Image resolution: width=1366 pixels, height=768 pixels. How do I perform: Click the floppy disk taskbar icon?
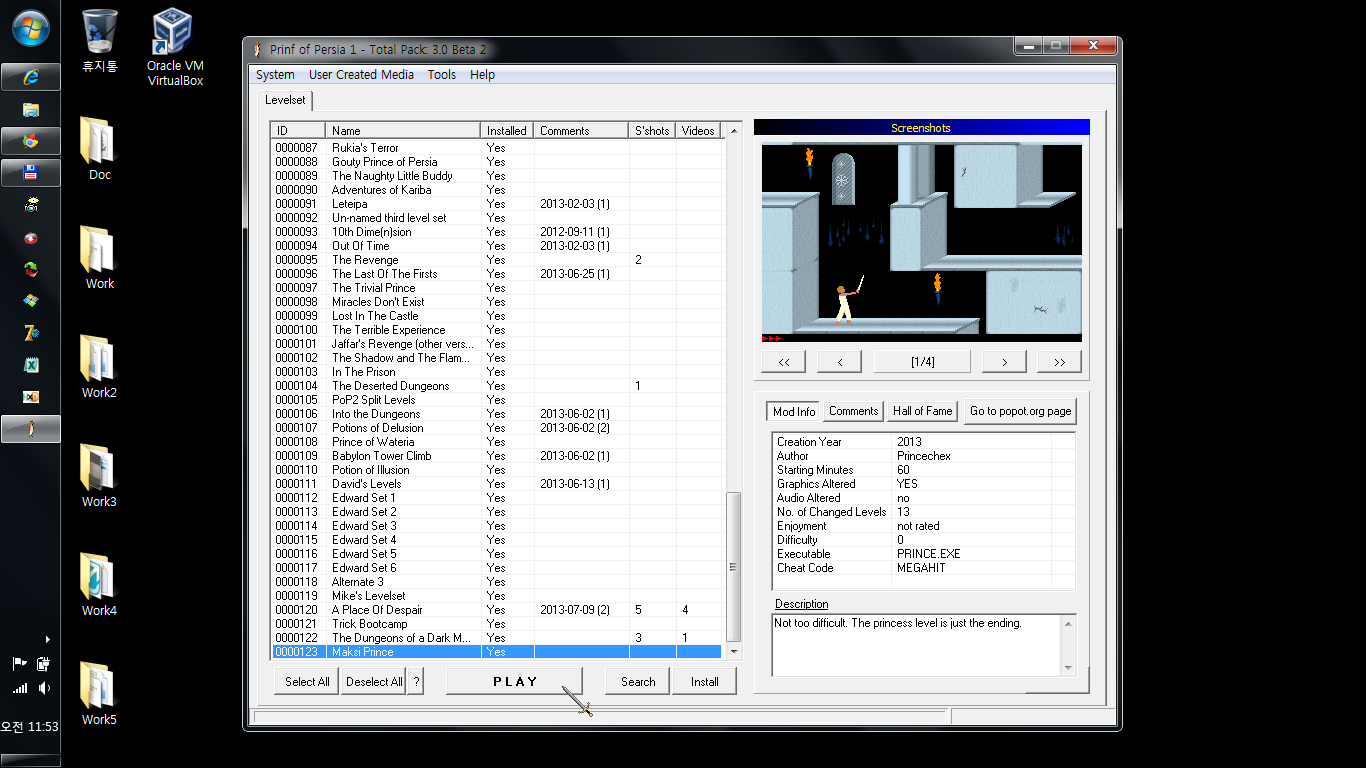[x=30, y=173]
